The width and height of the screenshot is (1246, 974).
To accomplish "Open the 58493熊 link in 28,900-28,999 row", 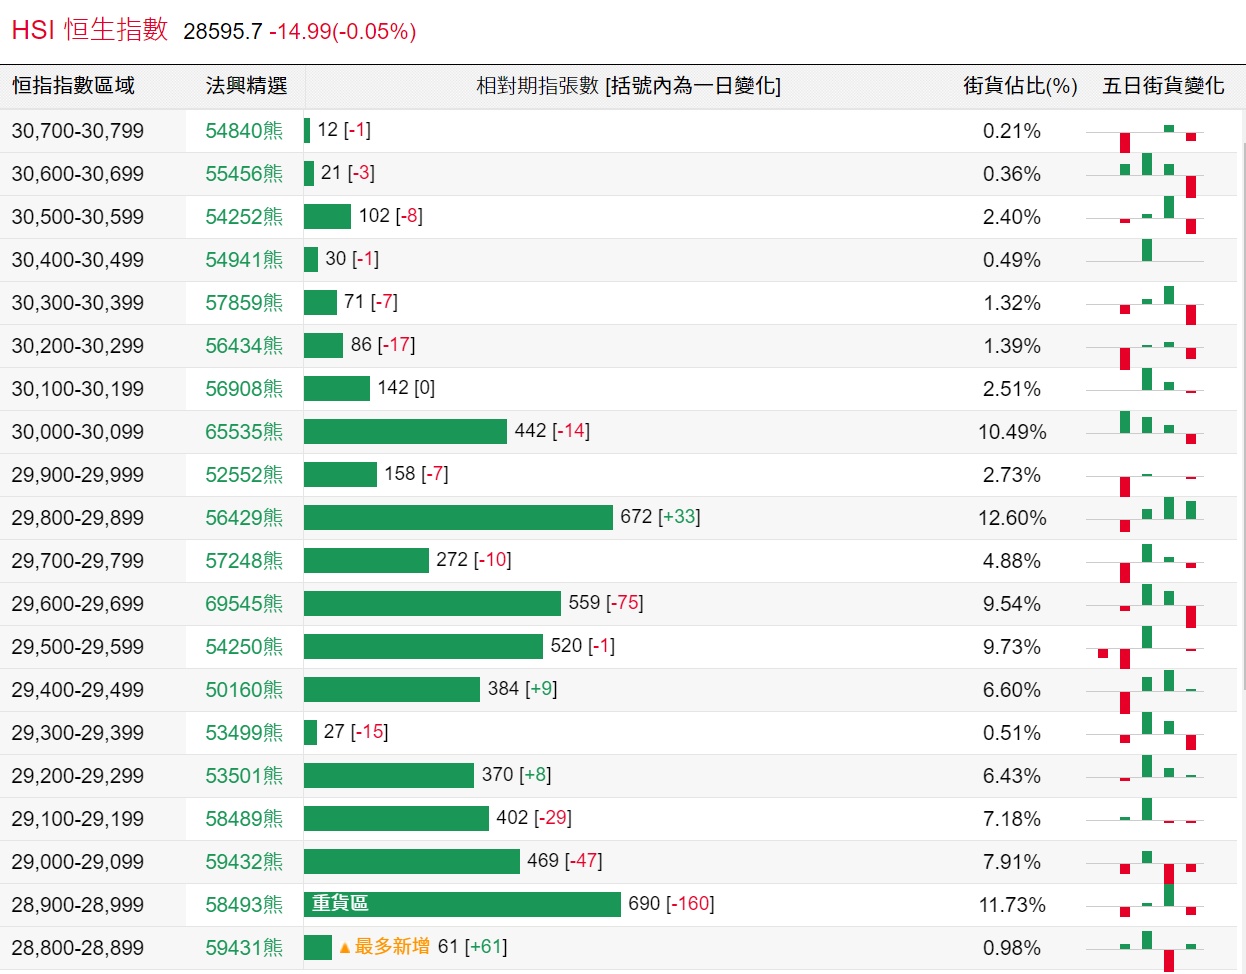I will [x=244, y=905].
